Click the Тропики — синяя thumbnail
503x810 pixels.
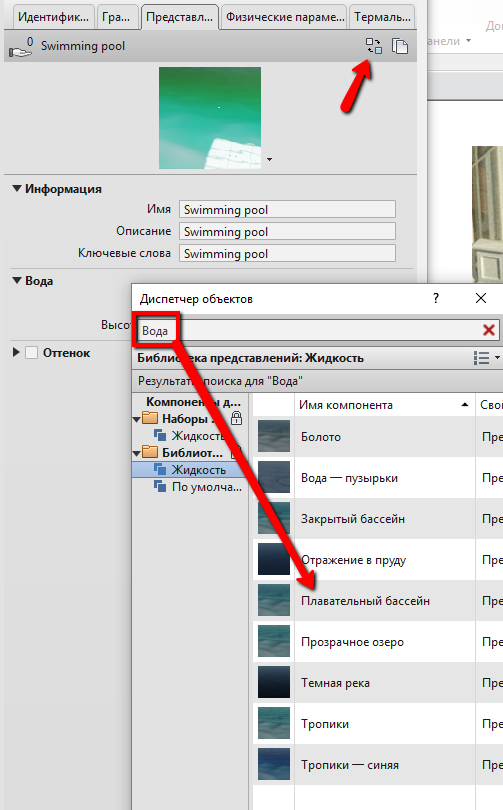pyautogui.click(x=274, y=765)
